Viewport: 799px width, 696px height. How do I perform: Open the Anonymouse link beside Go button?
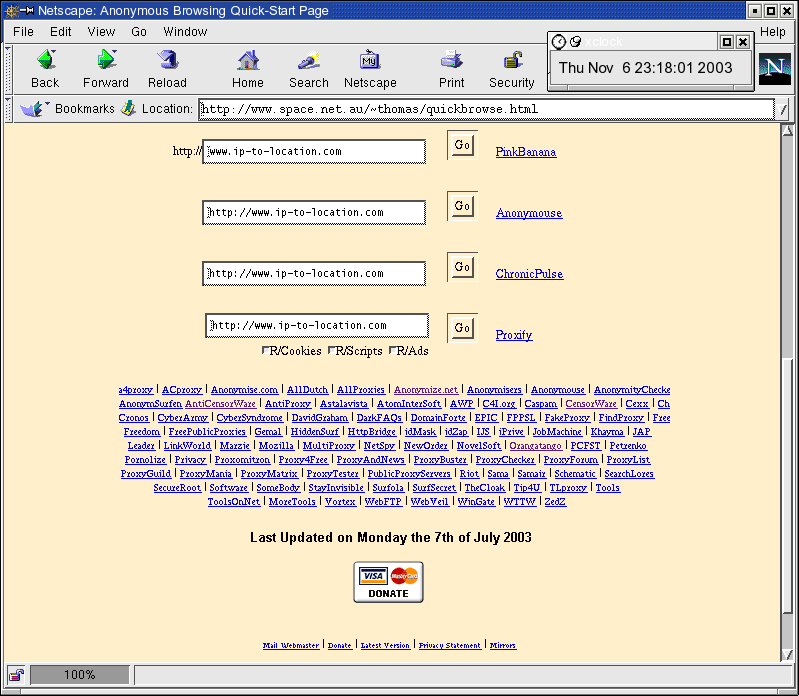coord(529,213)
